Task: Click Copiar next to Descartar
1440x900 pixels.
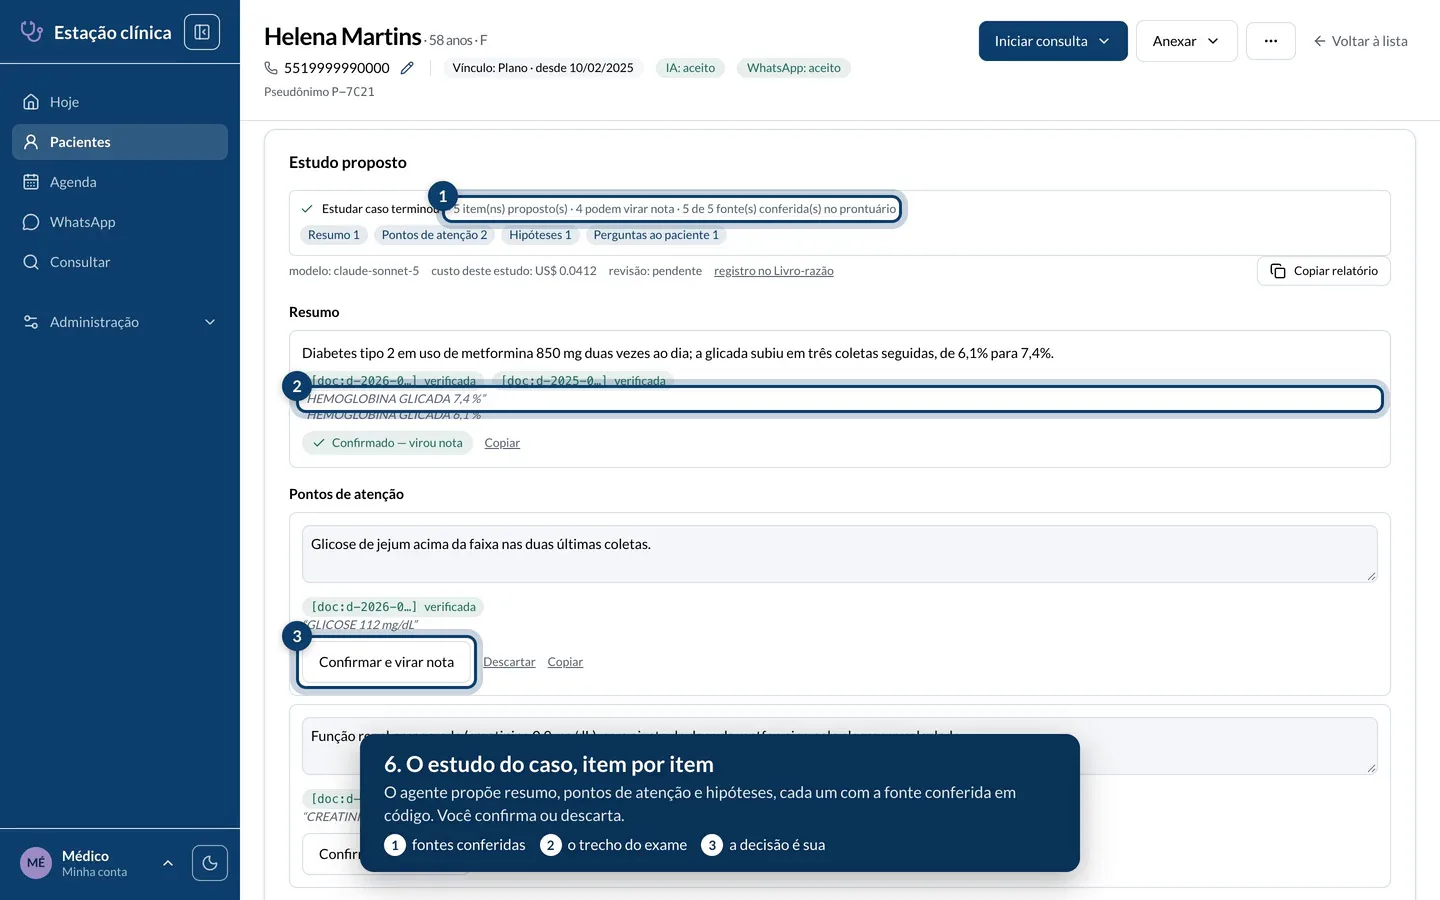Action: (x=565, y=662)
